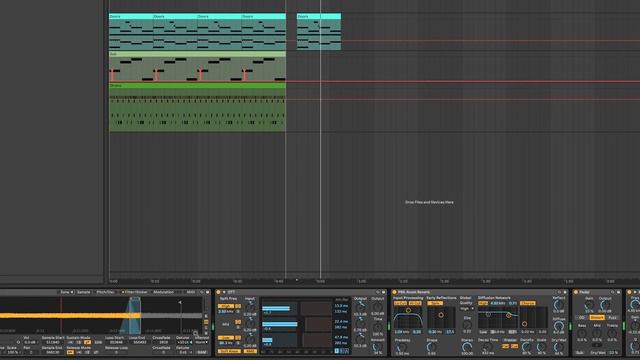Image resolution: width=640 pixels, height=360 pixels.
Task: Click the Pedal Gain knob
Action: [589, 305]
